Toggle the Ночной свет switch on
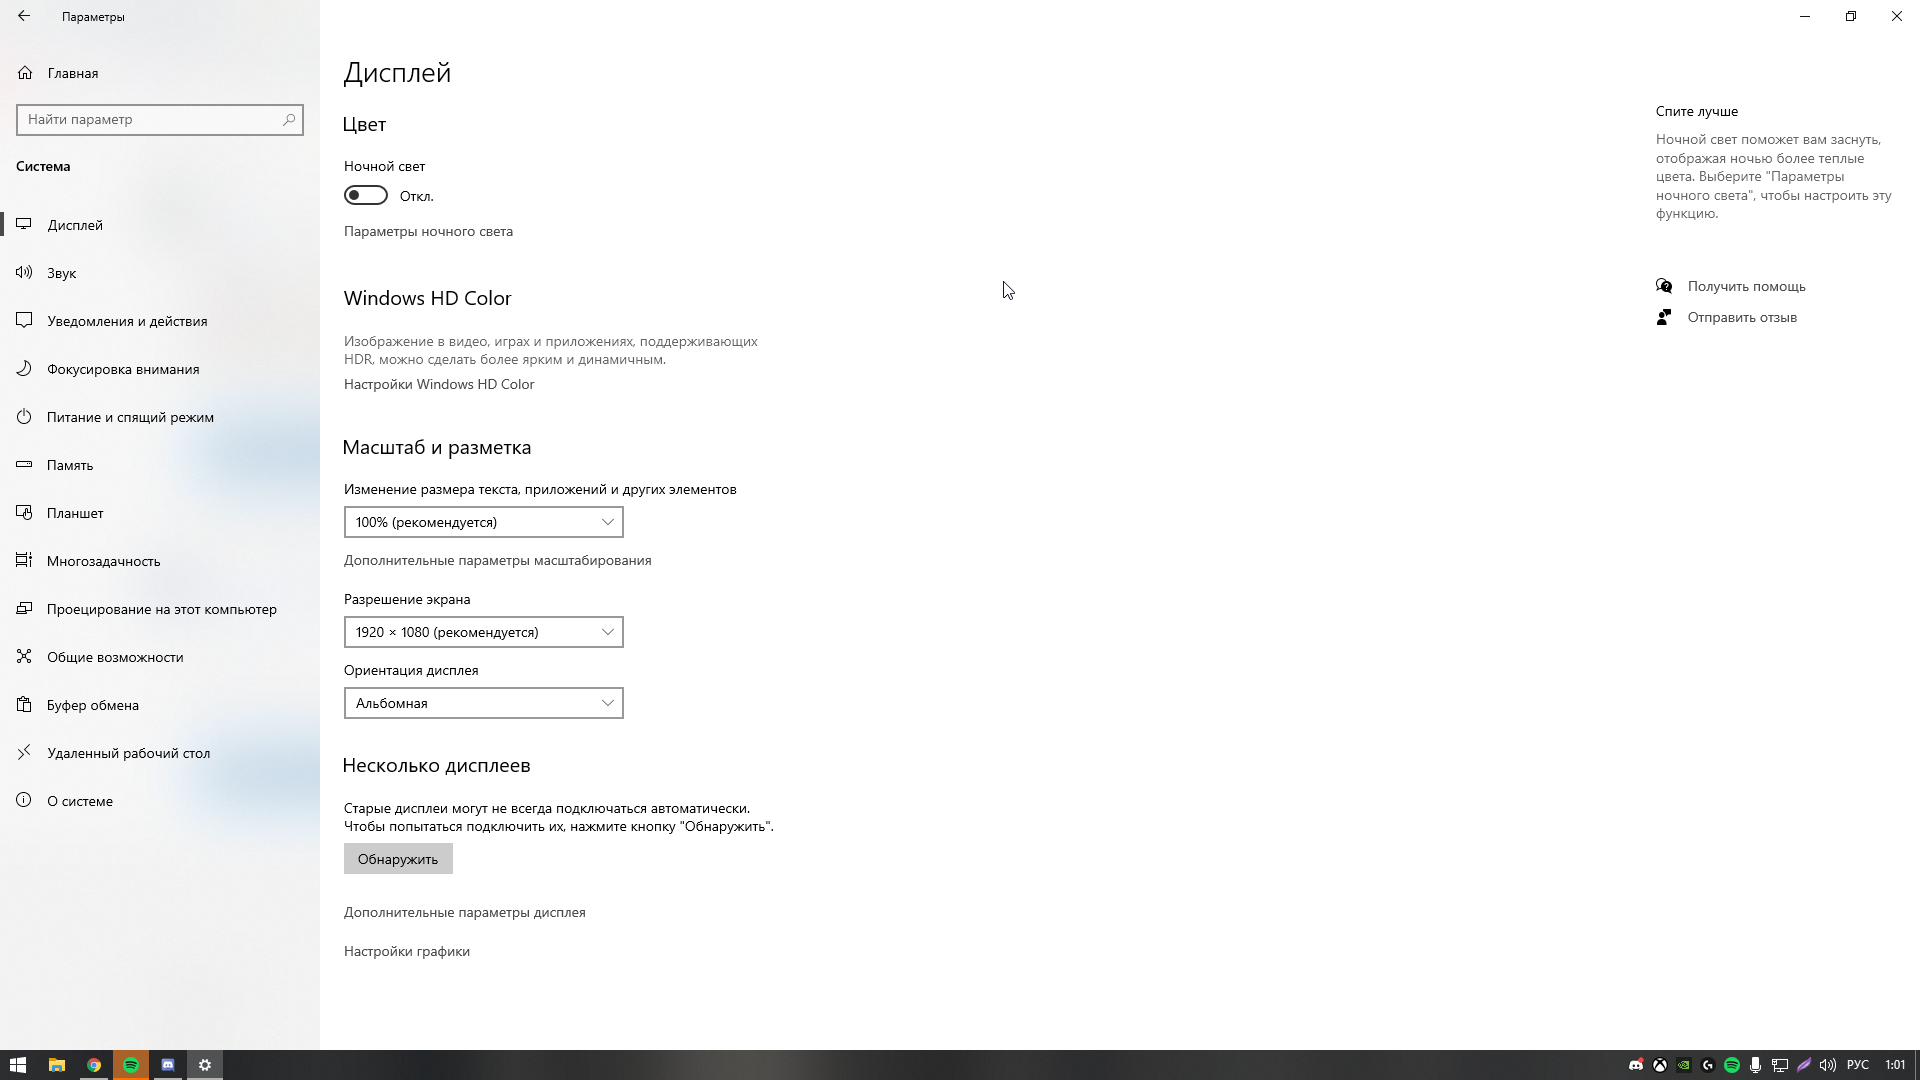This screenshot has width=1920, height=1080. (365, 195)
